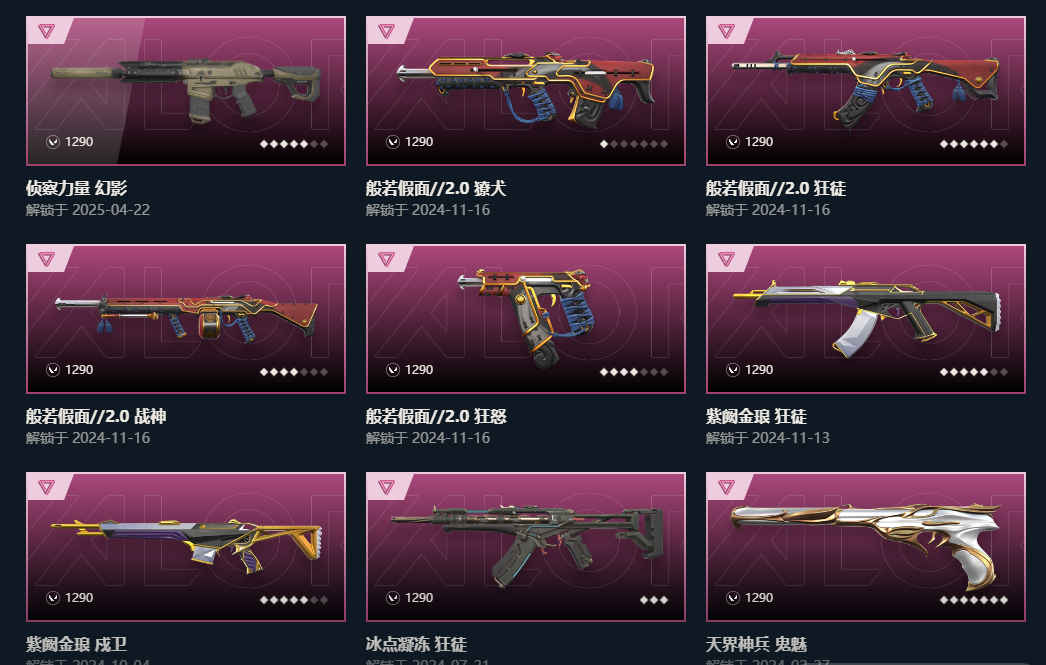
Task: Click the VP coin icon on the 般若假面//2.0 獠犬 card
Action: [x=393, y=141]
